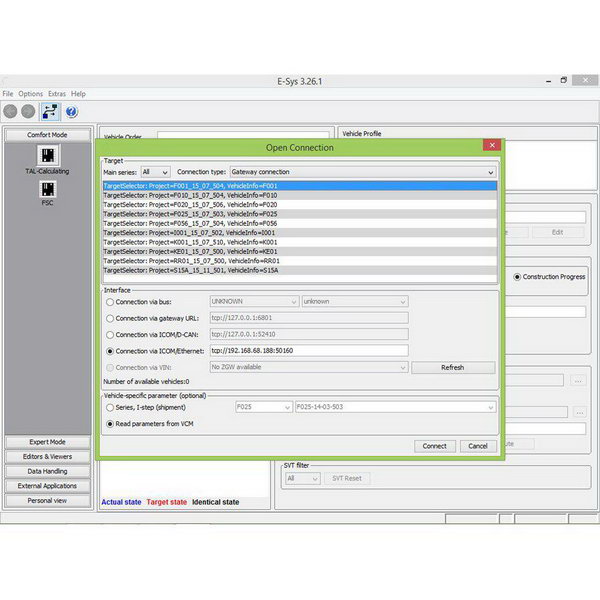Restore the E-Sys main window
The image size is (600, 600).
click(564, 80)
